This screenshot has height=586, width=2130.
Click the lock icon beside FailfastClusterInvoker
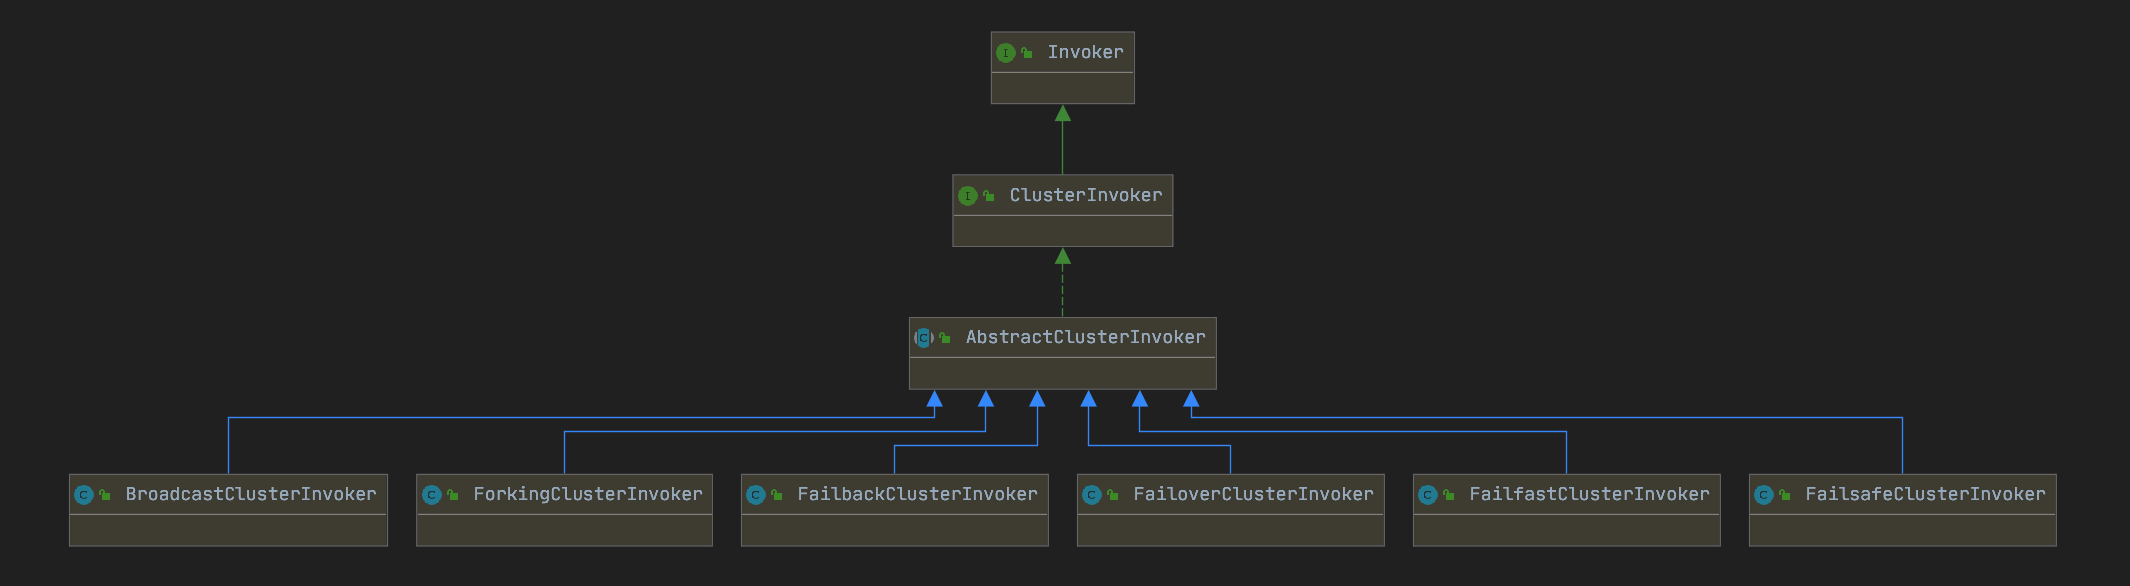pos(1448,495)
